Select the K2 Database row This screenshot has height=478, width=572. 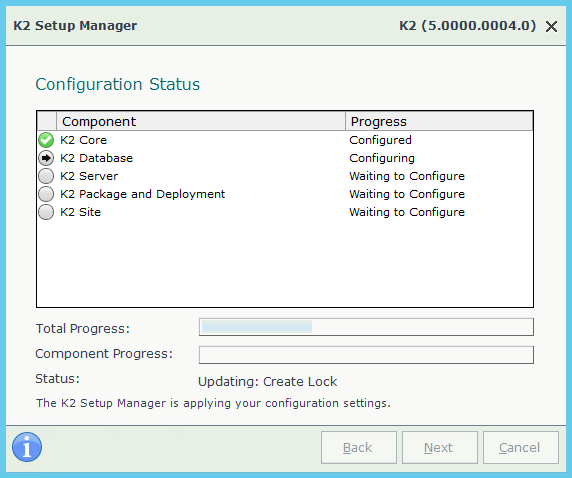[285, 158]
